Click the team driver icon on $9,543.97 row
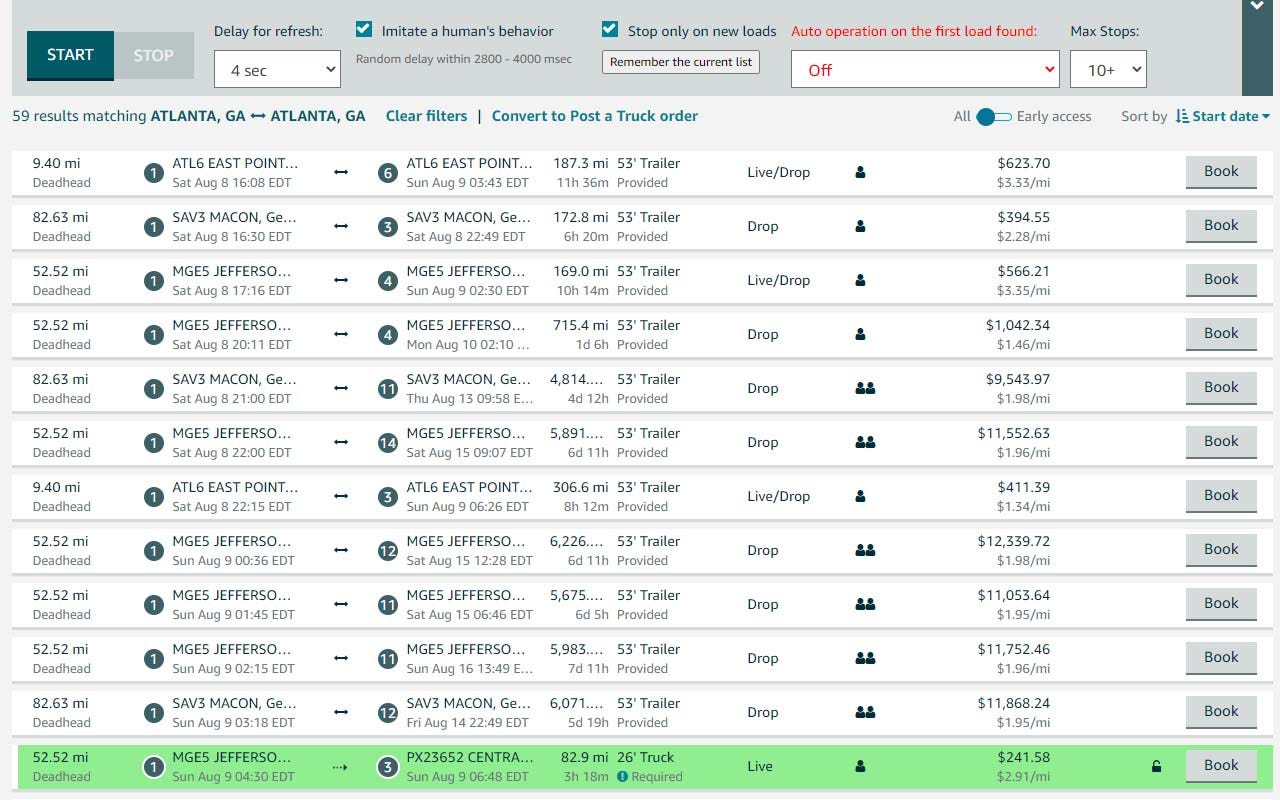The image size is (1280, 800). pyautogui.click(x=865, y=389)
